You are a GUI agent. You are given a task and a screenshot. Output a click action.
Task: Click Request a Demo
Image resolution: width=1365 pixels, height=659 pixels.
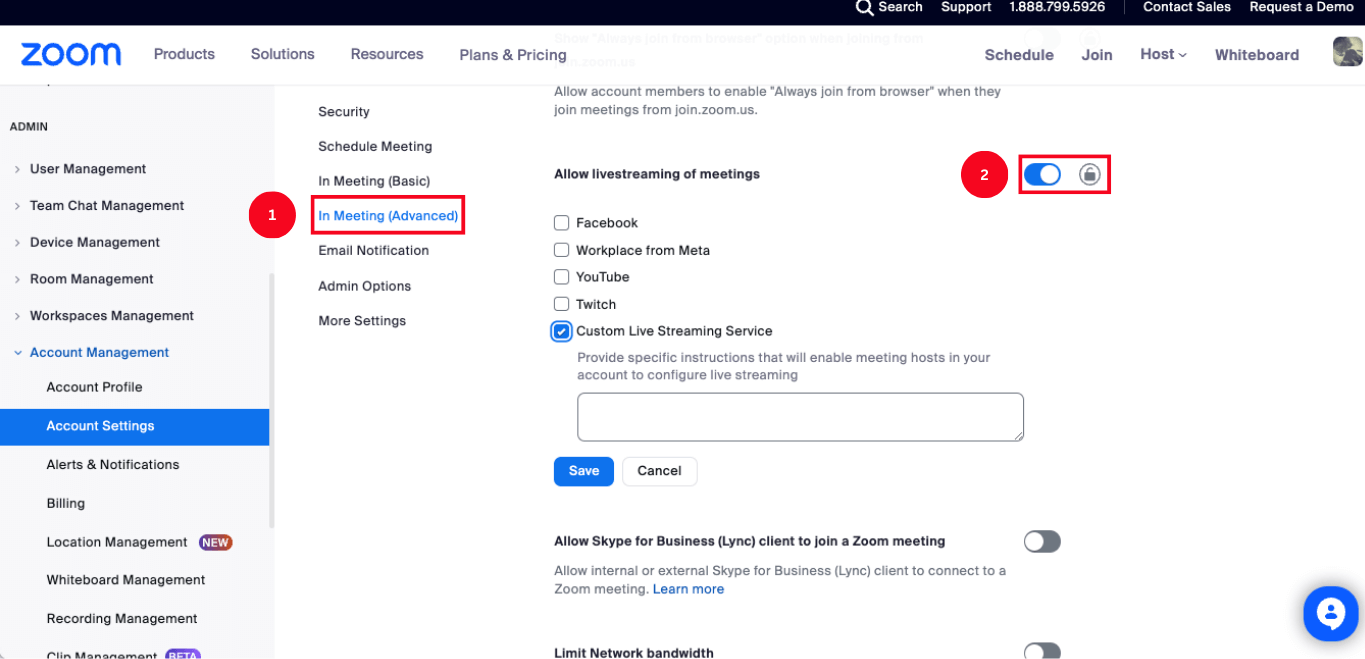1301,7
